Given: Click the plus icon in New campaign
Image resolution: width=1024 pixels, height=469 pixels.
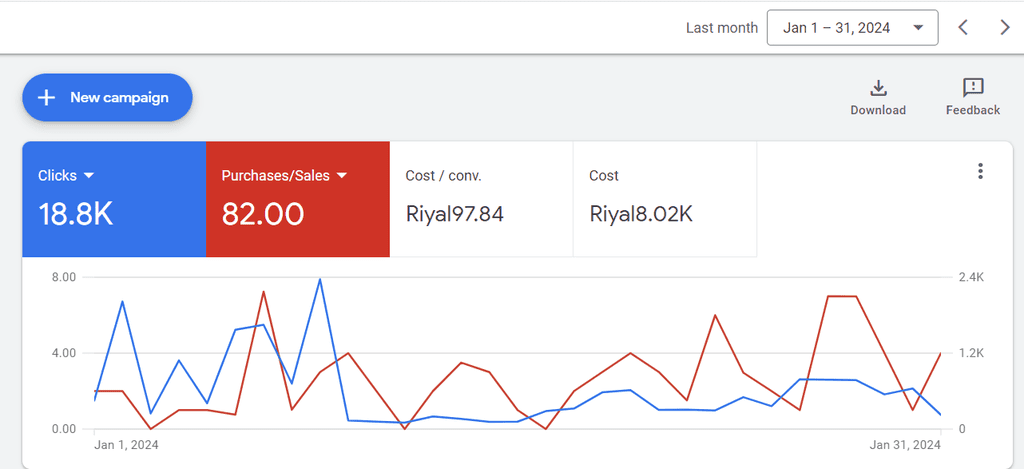Looking at the screenshot, I should [x=46, y=98].
